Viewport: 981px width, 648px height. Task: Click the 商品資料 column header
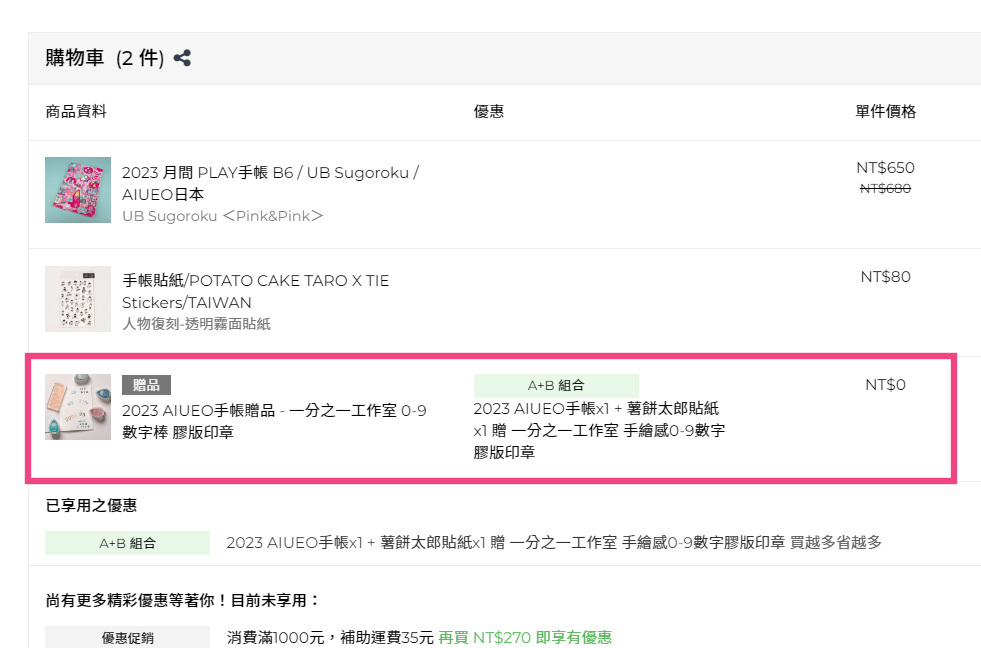(76, 112)
